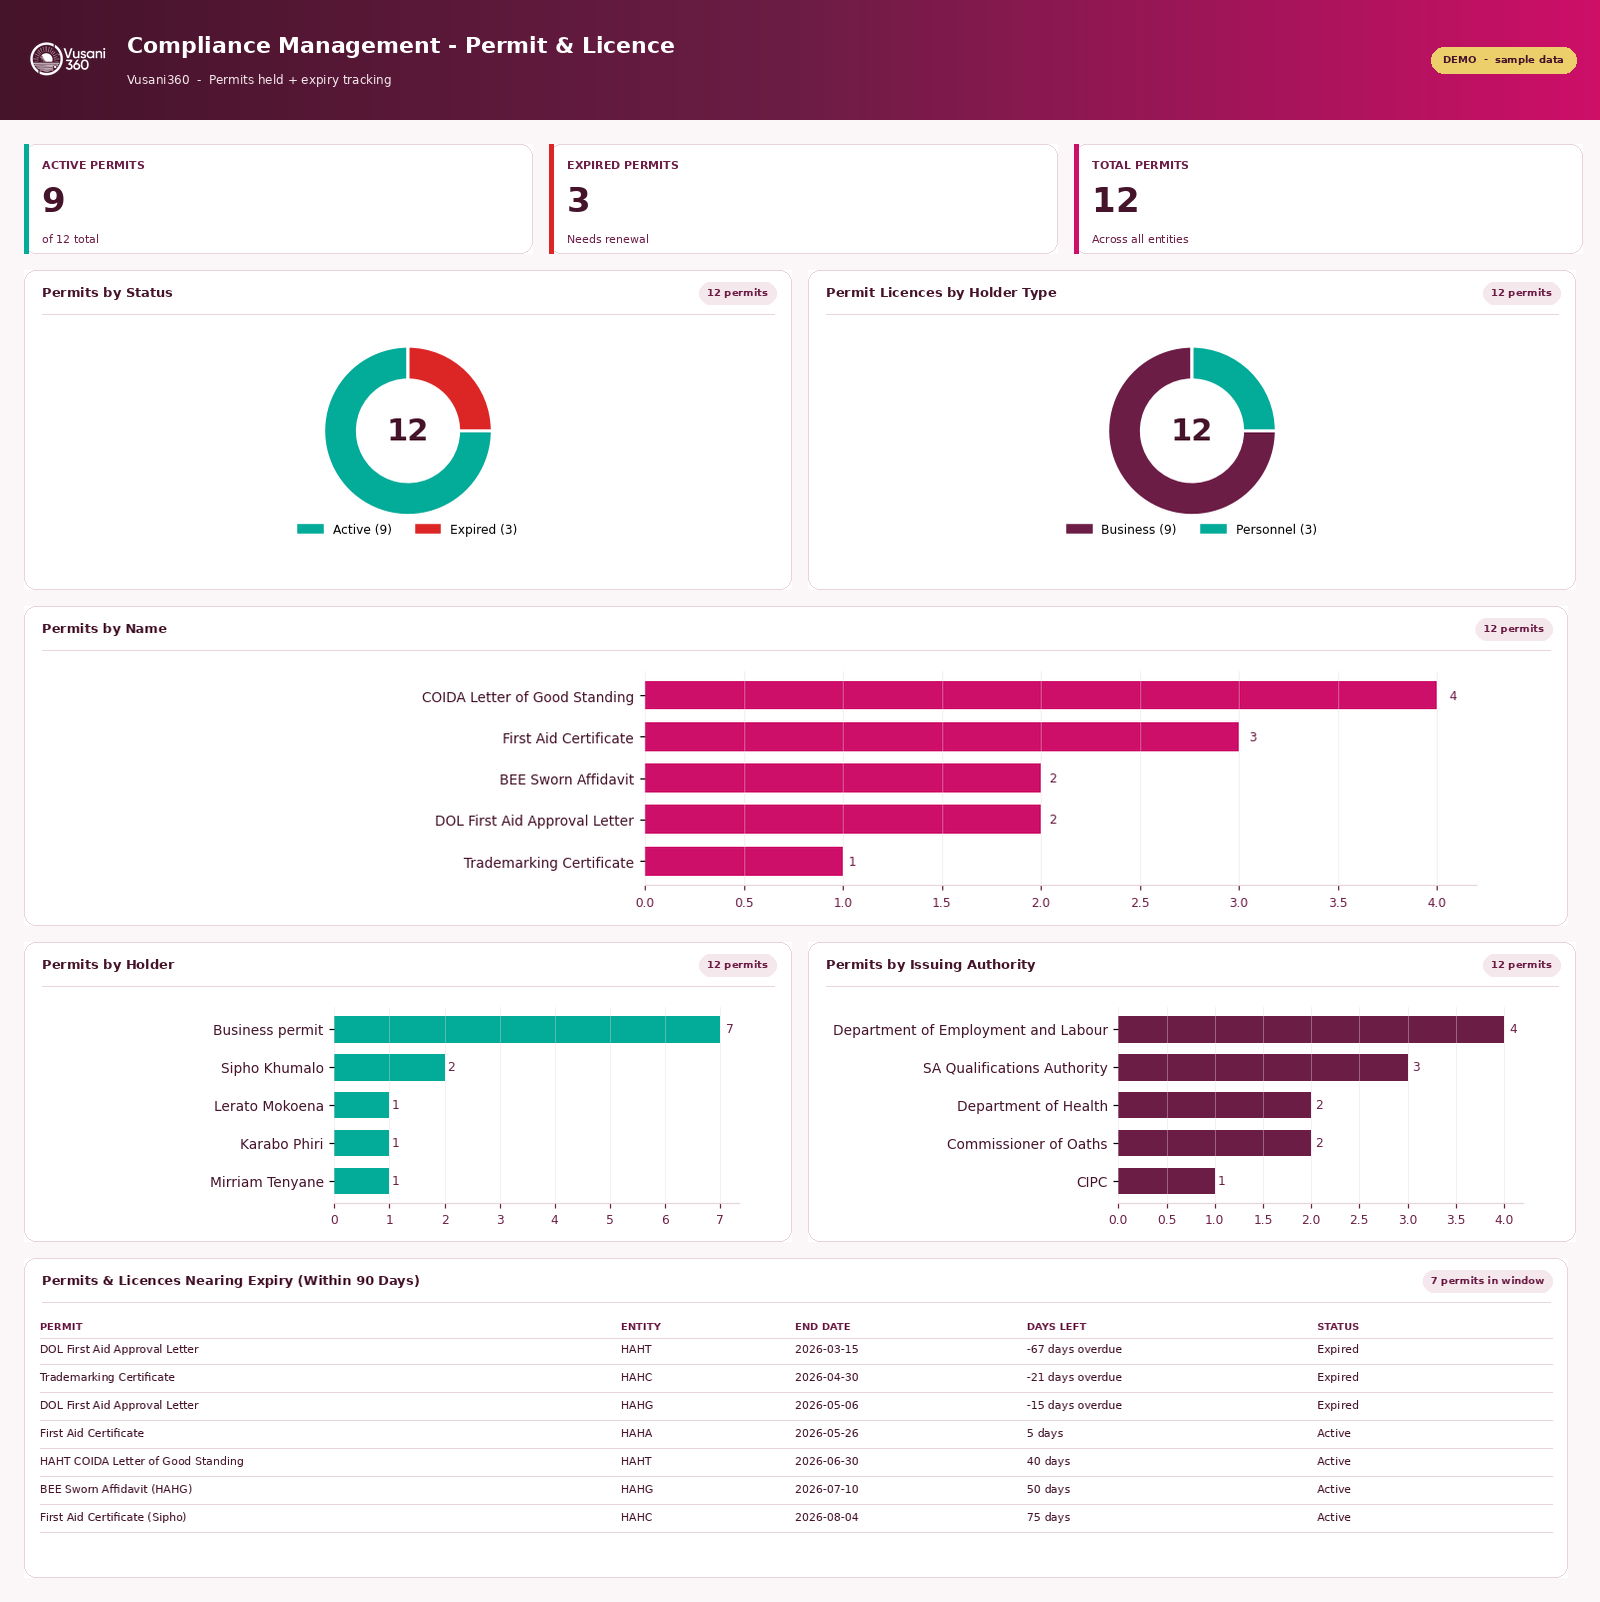Click the COIDA Letter of Good Standing bar
Image resolution: width=1600 pixels, height=1602 pixels.
point(1040,695)
